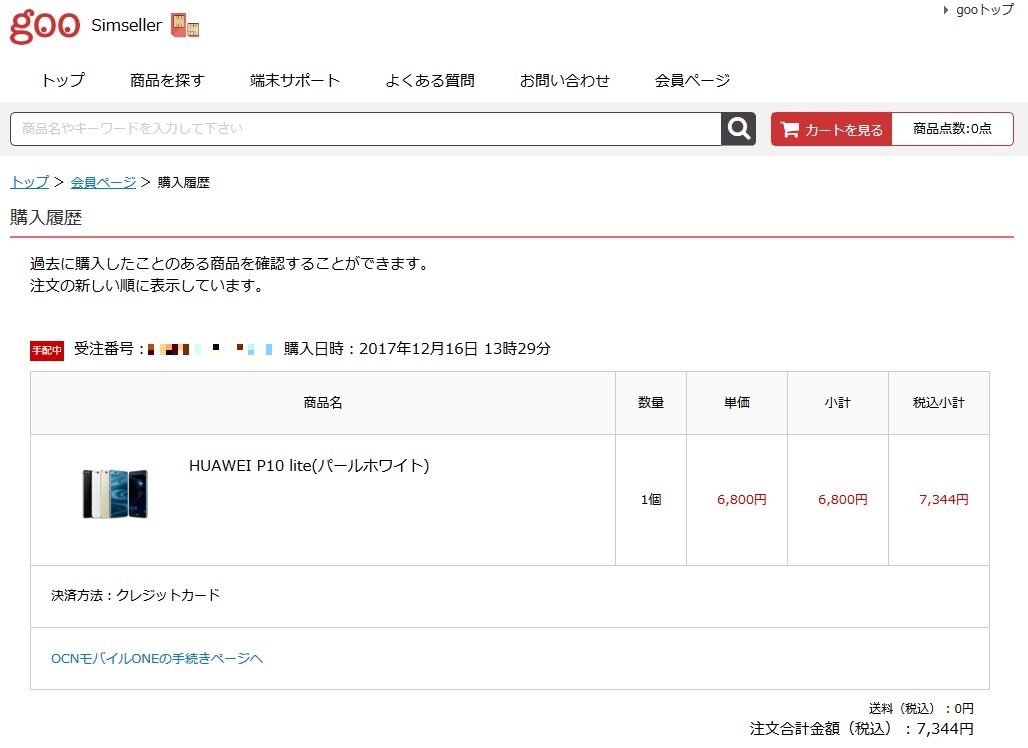1028x748 pixels.
Task: Open cart via カートを見る button
Action: coord(831,129)
